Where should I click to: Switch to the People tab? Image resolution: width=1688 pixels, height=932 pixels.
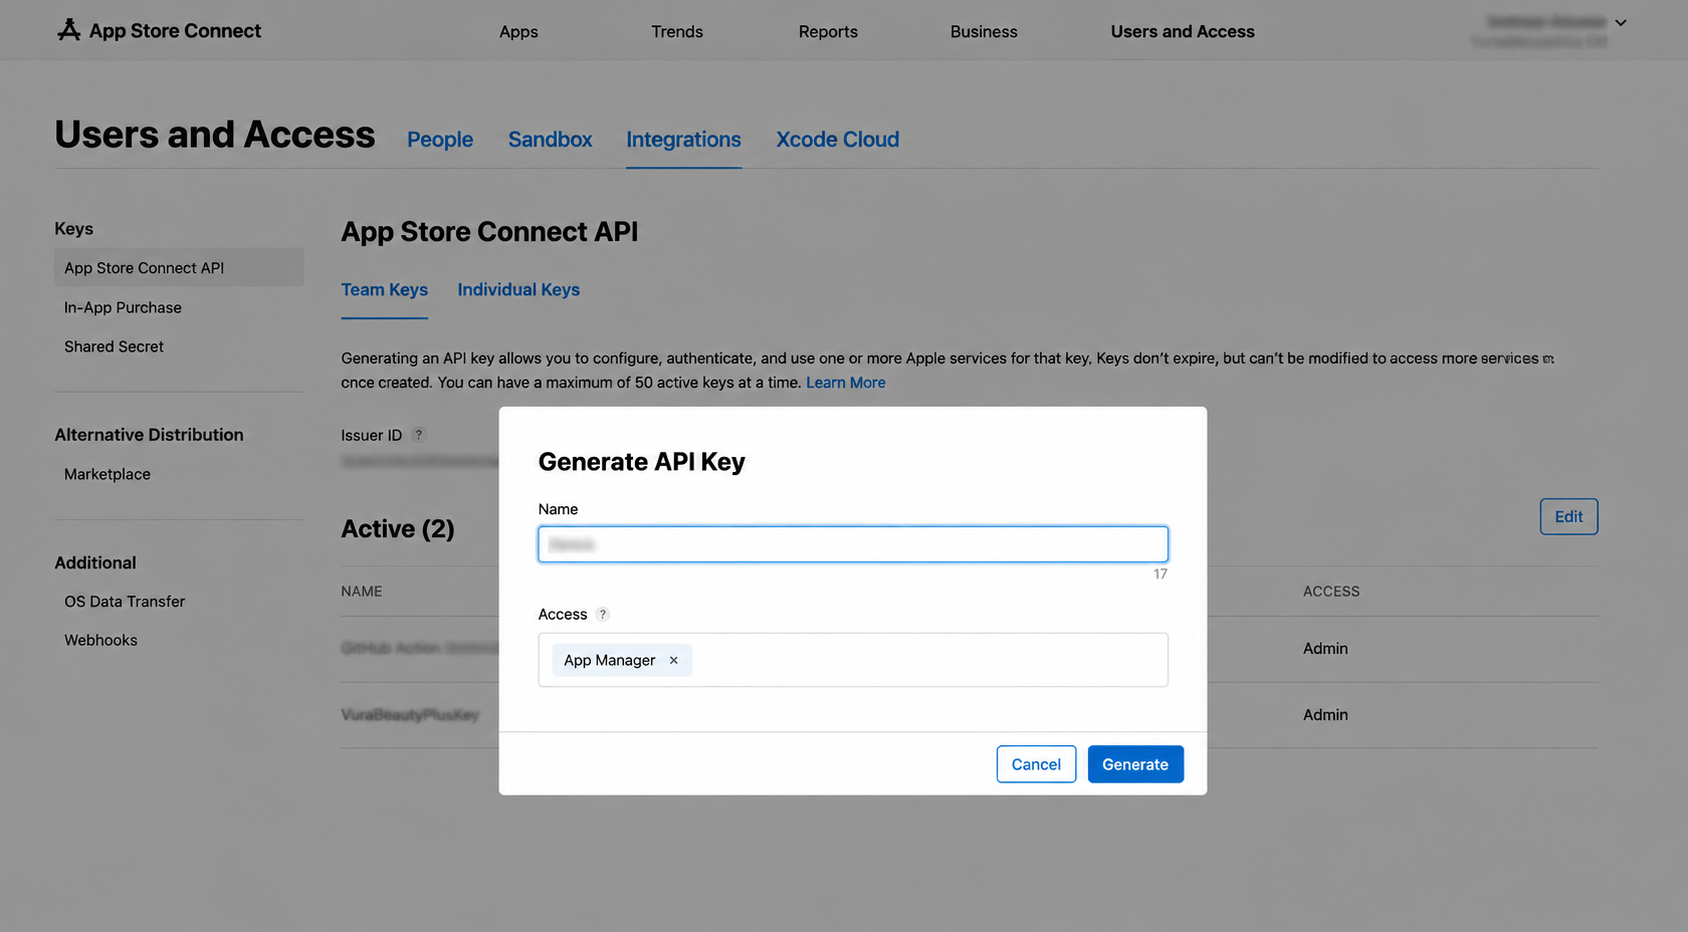(440, 139)
